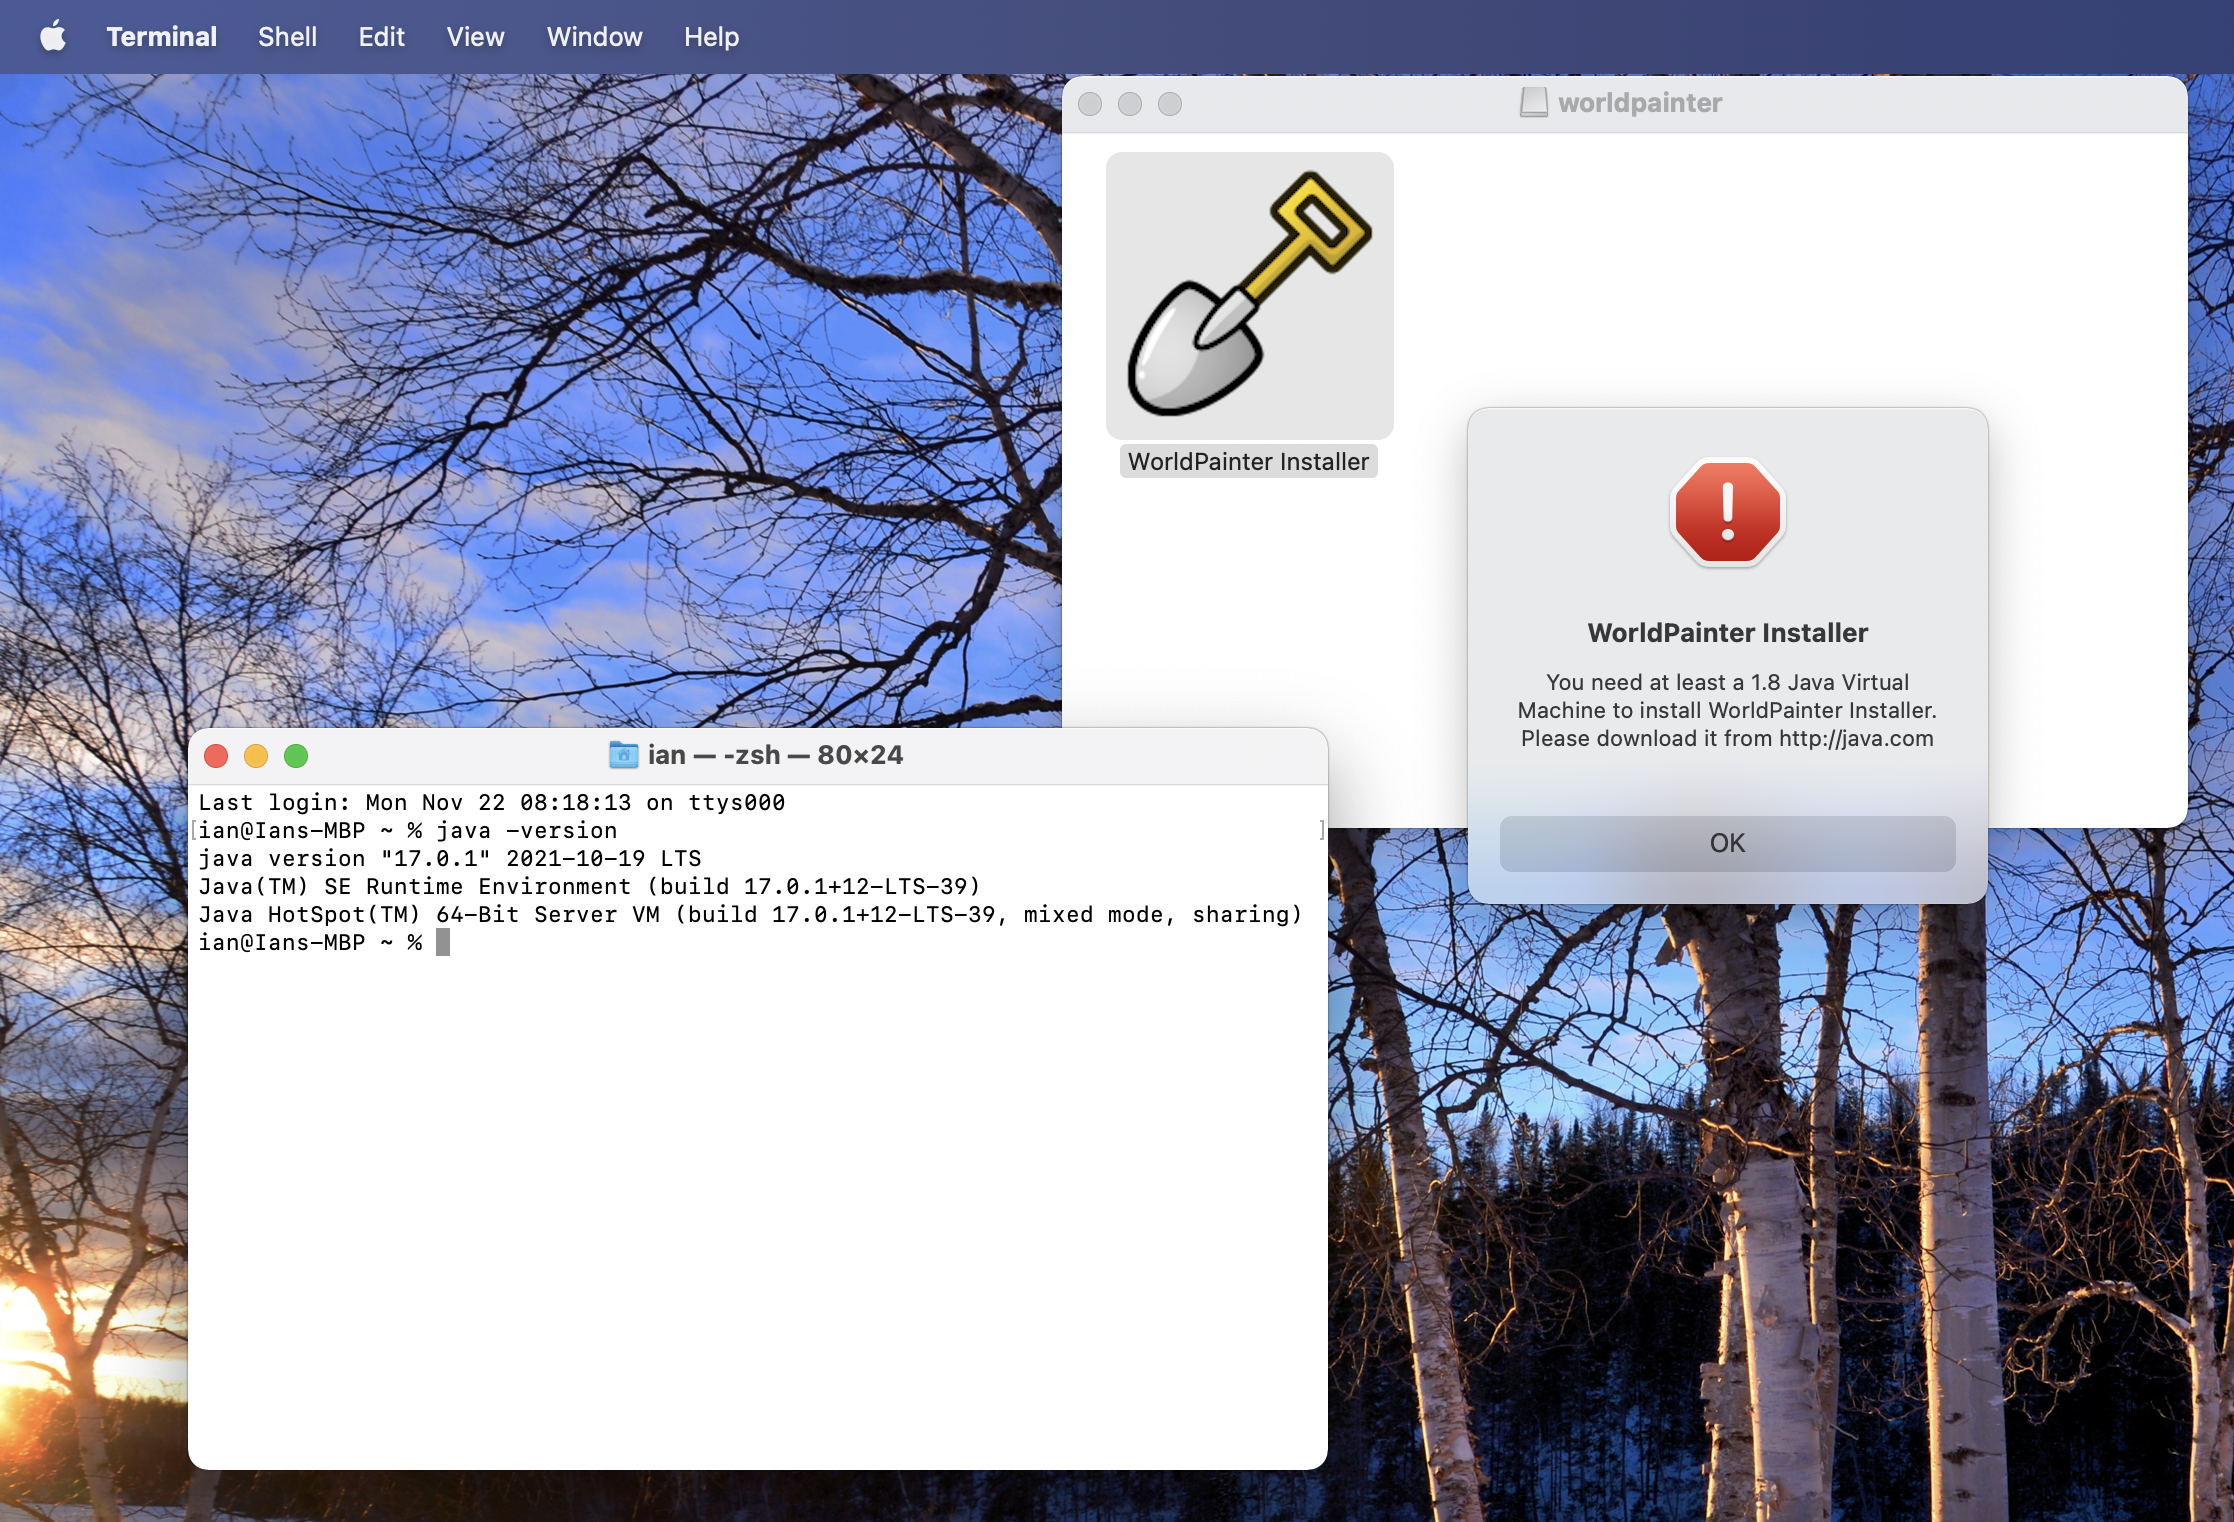This screenshot has width=2234, height=1522.
Task: Minimize Terminal using the yellow button
Action: coord(256,756)
